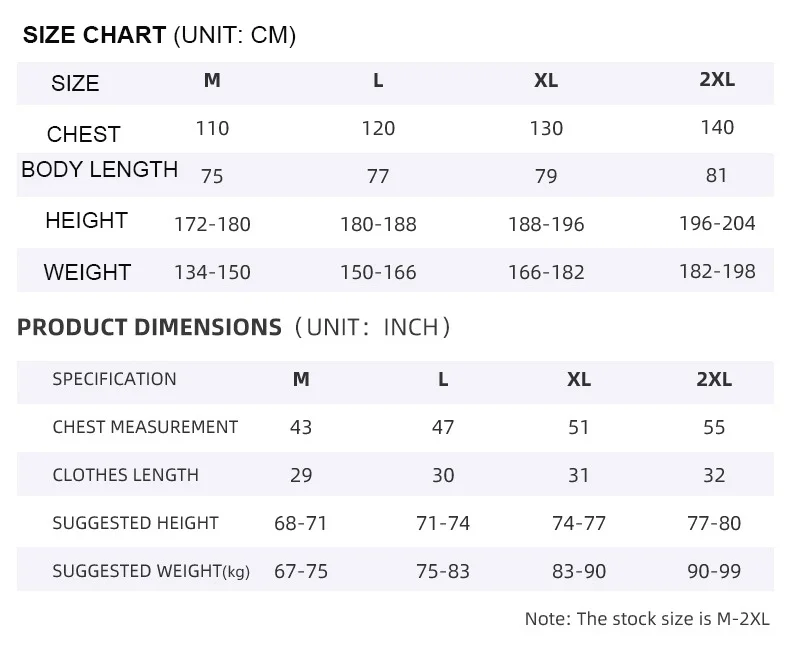790x649 pixels.
Task: Select the height range 188-196
Action: pyautogui.click(x=546, y=224)
